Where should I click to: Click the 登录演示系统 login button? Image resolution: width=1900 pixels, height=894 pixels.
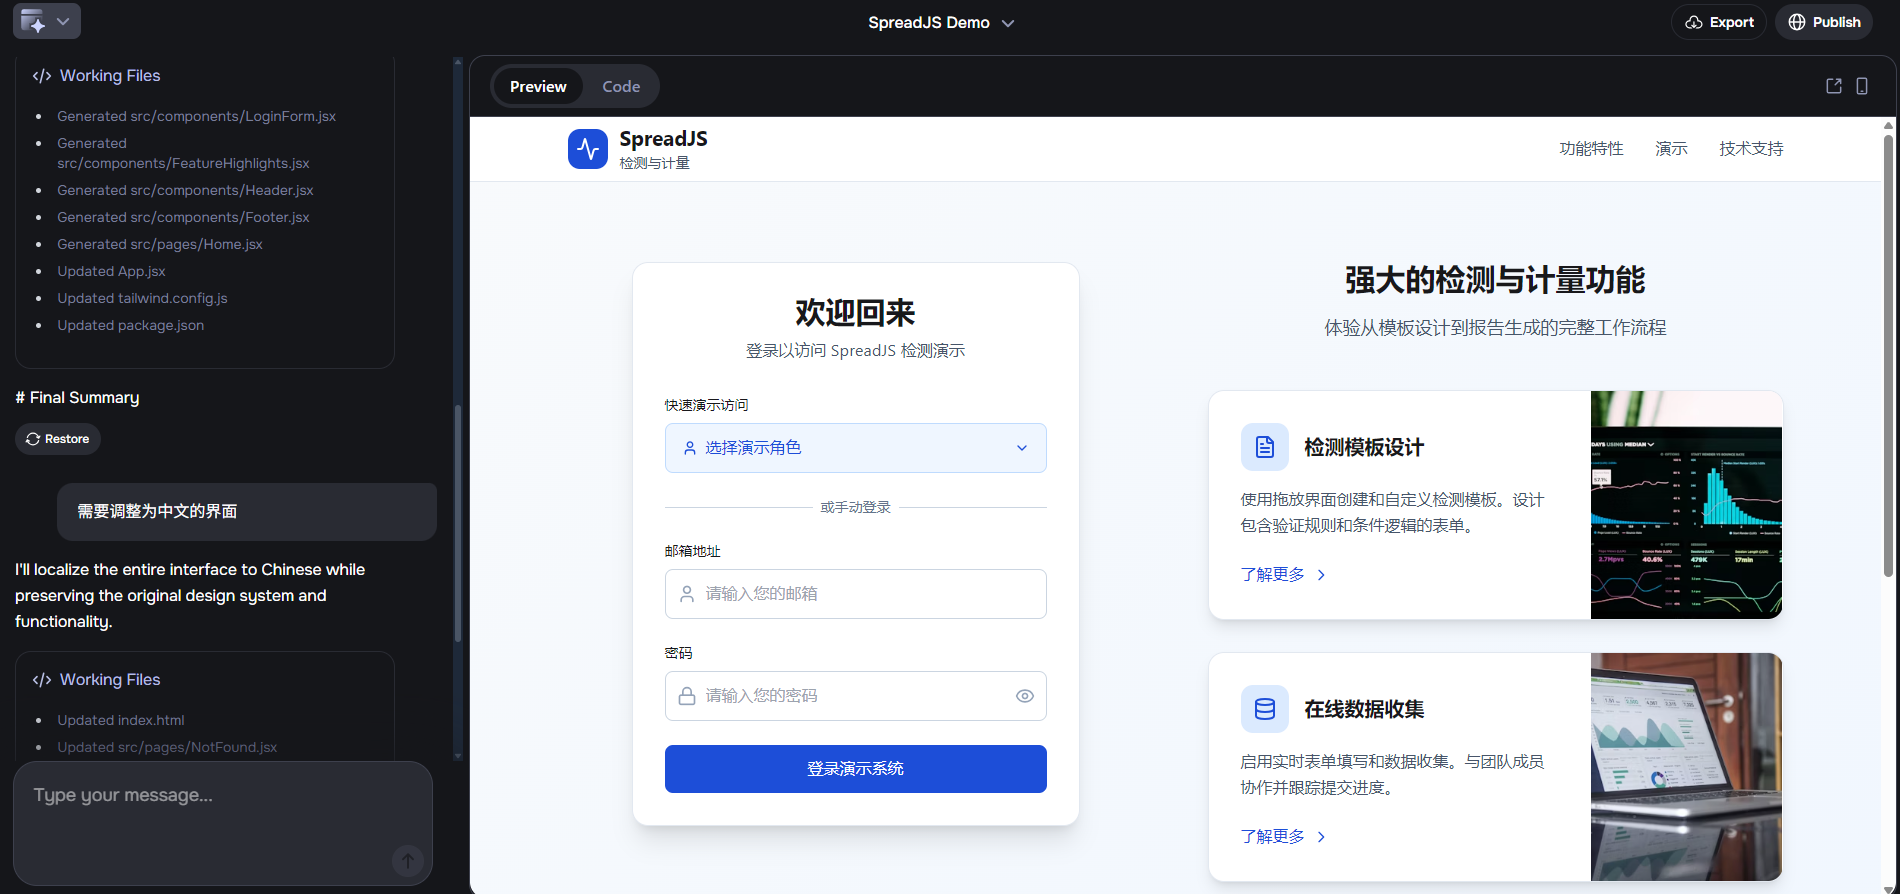point(856,769)
